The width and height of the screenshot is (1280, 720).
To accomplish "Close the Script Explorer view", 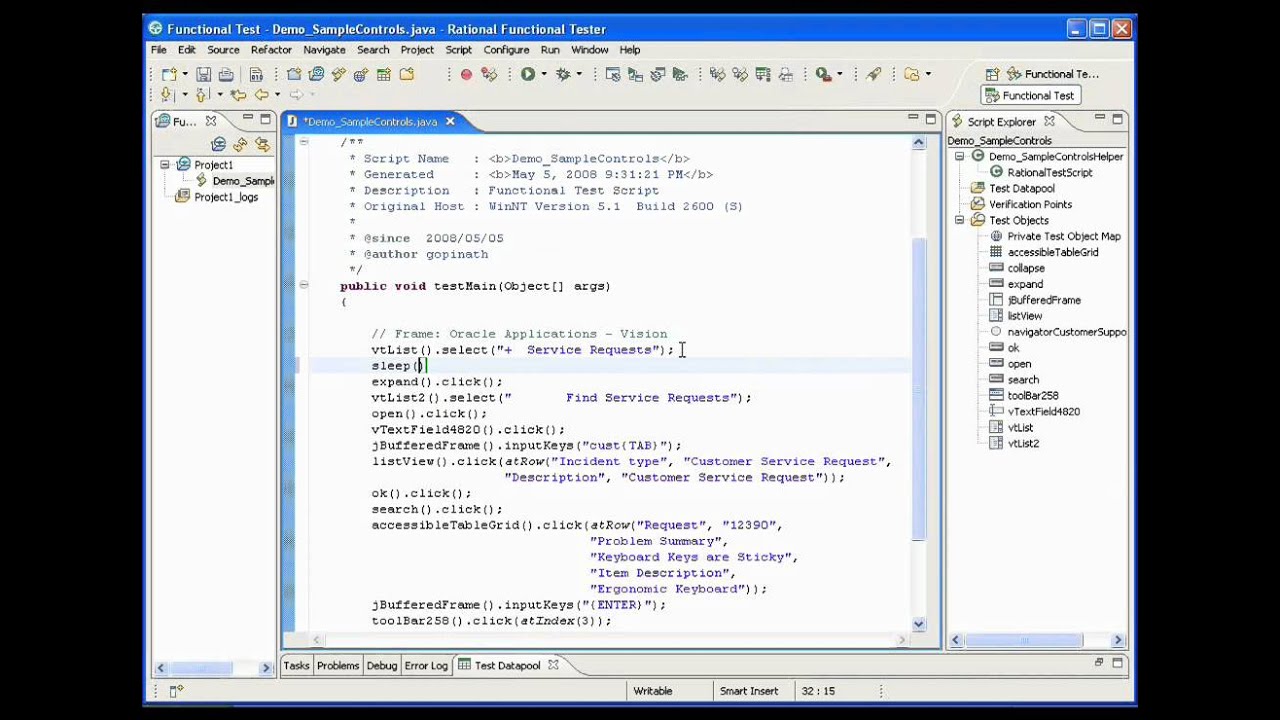I will 1049,121.
